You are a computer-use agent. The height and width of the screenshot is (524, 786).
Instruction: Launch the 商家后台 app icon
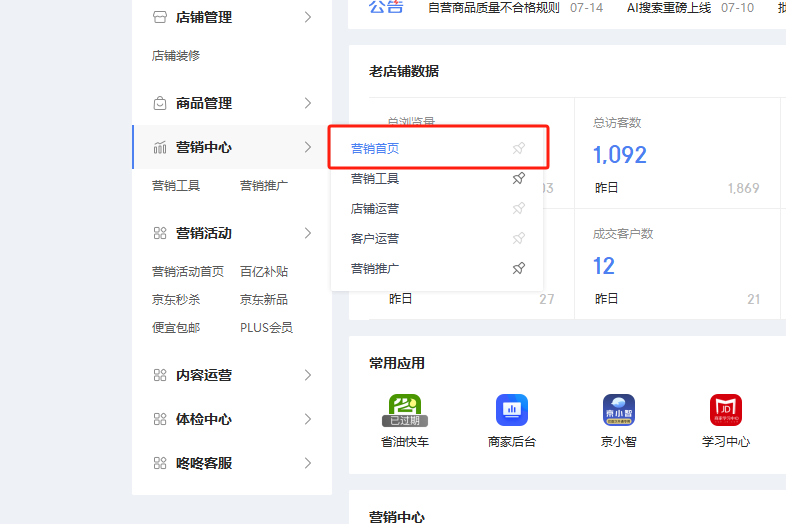[x=512, y=410]
